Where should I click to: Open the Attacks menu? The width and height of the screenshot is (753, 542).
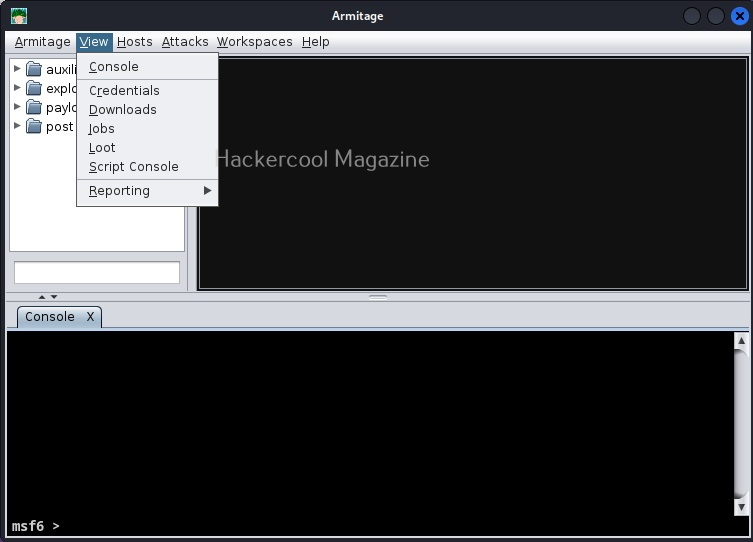pos(185,42)
